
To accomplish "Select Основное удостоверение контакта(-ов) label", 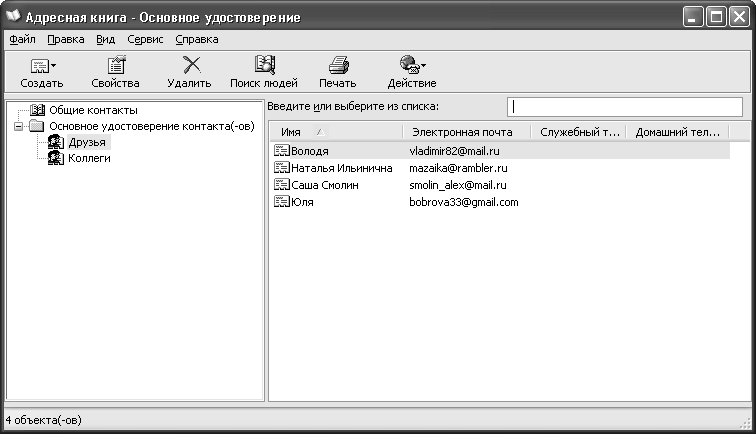I will pyautogui.click(x=152, y=126).
